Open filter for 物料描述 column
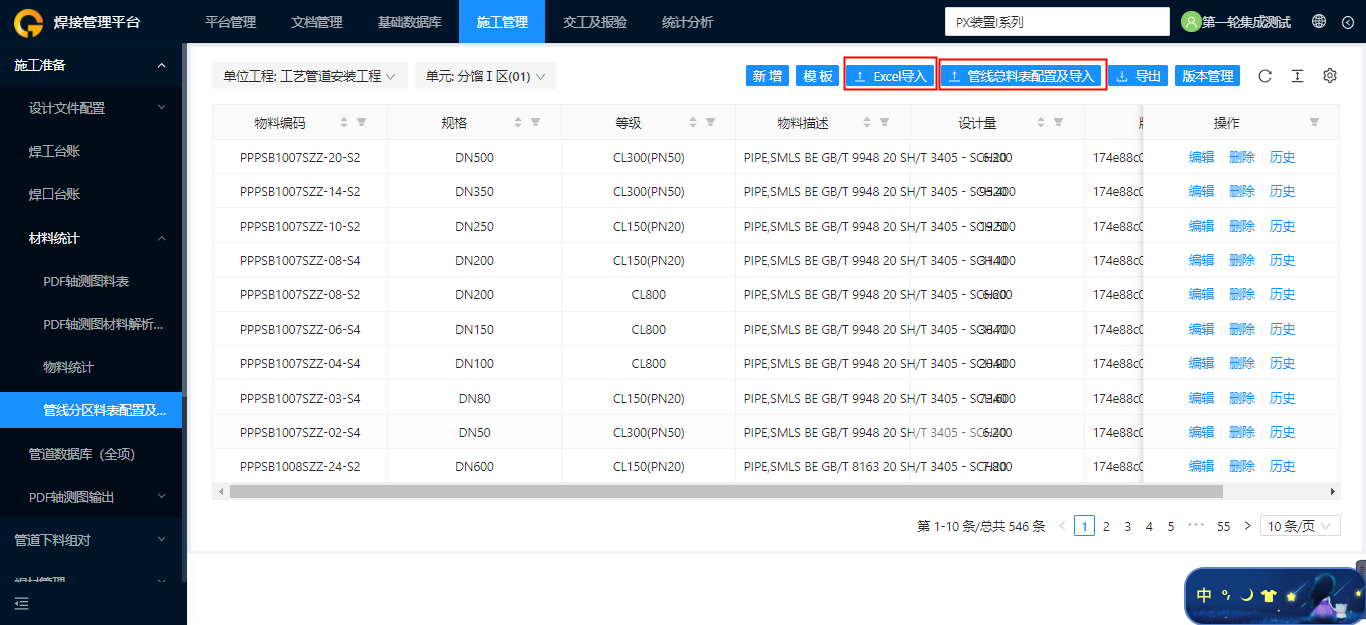Image resolution: width=1366 pixels, height=625 pixels. tap(884, 122)
